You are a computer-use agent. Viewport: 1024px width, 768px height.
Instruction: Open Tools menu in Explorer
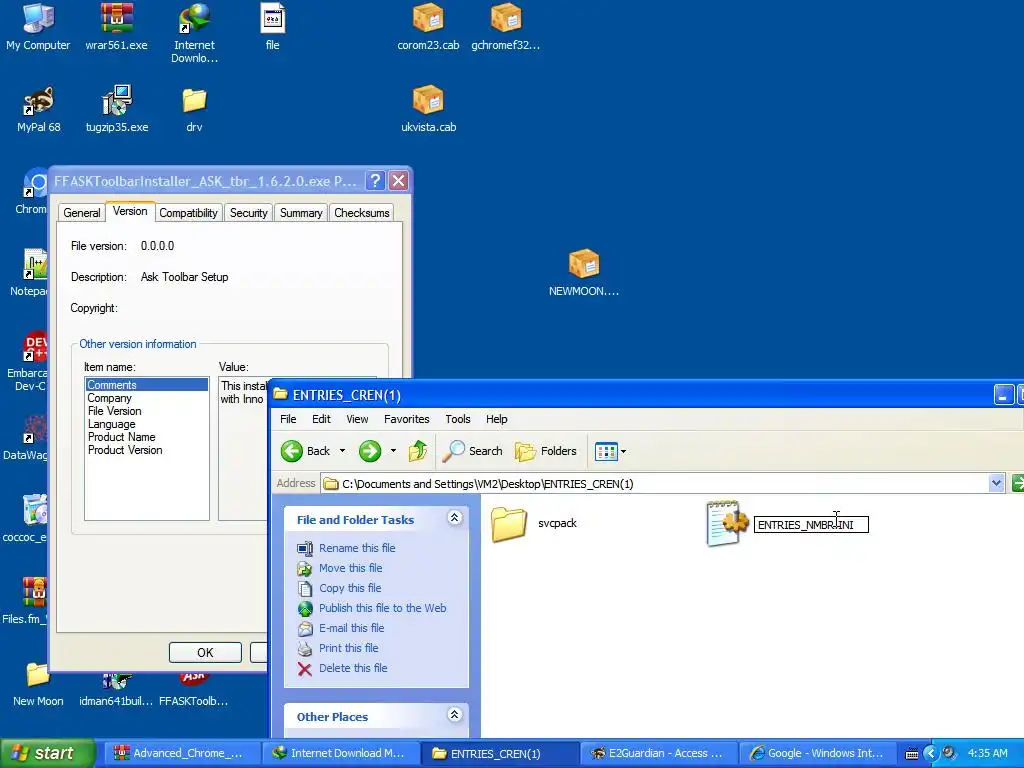click(x=458, y=419)
